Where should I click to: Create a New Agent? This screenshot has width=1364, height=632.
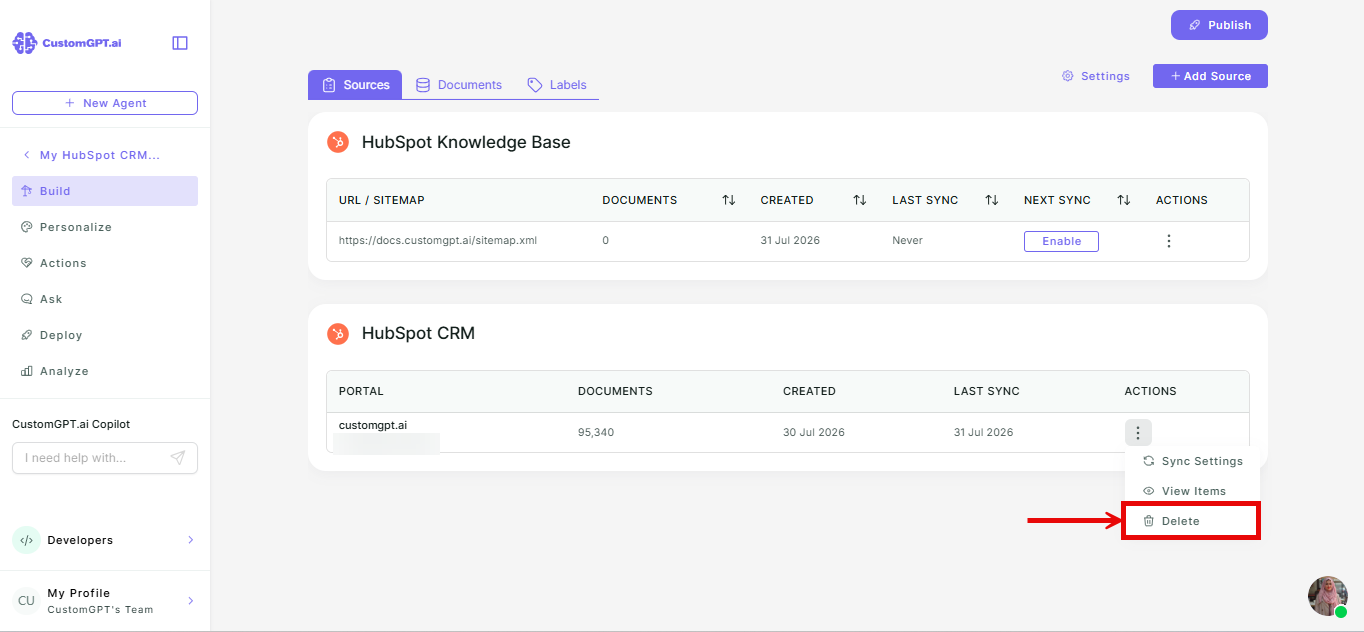click(105, 103)
